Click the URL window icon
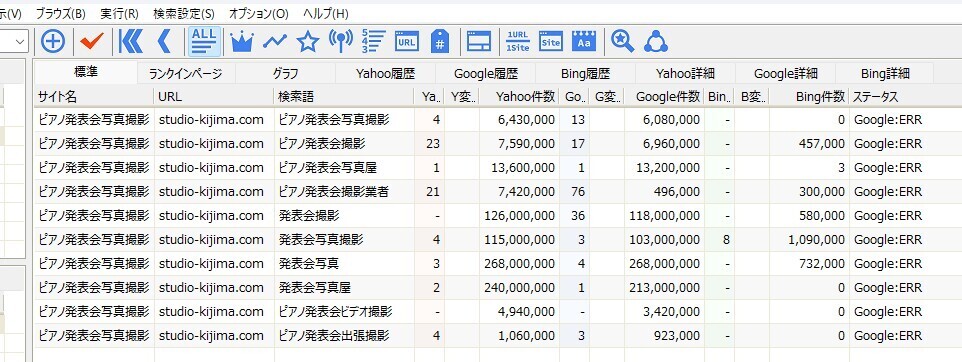 406,41
